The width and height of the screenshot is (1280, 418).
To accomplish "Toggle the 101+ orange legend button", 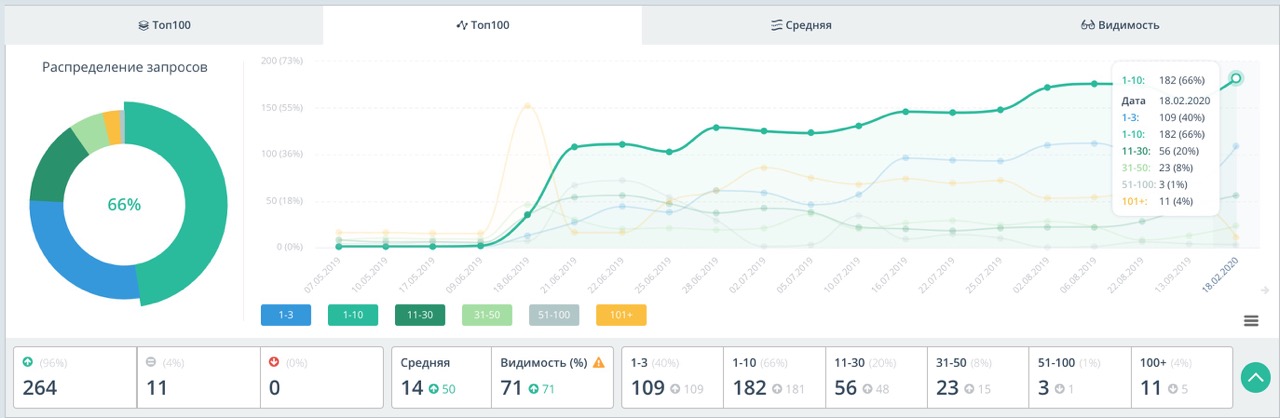I will pyautogui.click(x=621, y=315).
